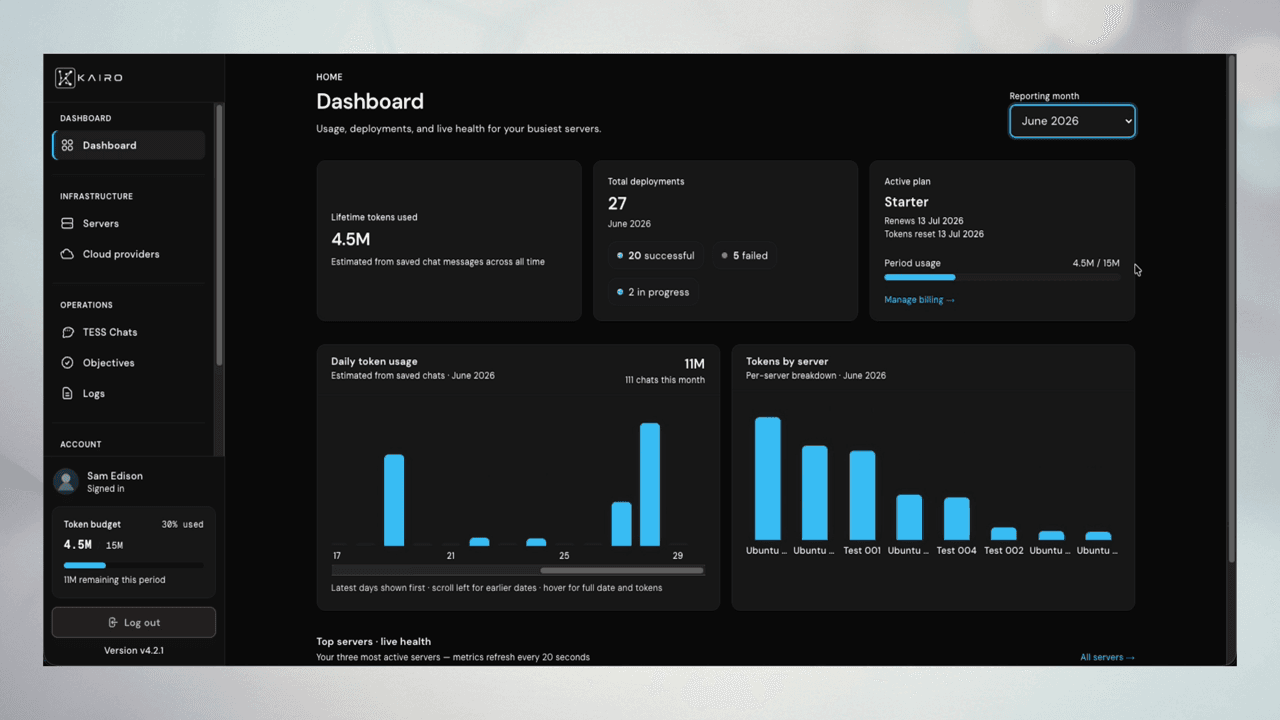
Task: Open the All servers link
Action: click(x=1107, y=657)
